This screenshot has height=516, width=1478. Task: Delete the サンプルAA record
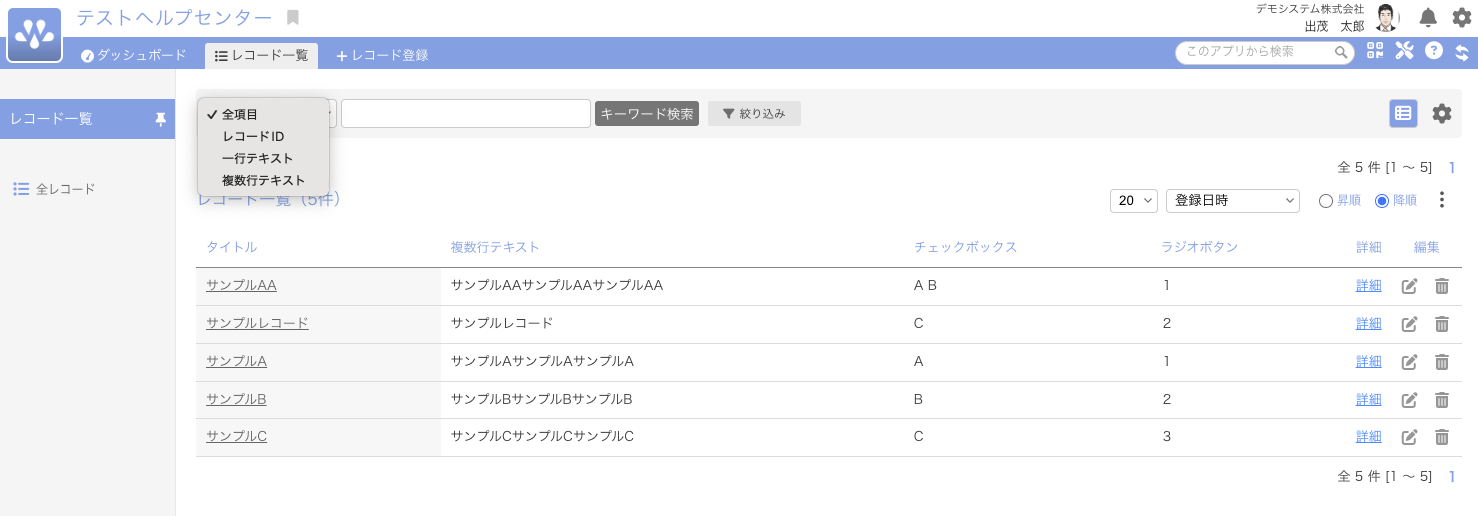[1442, 286]
